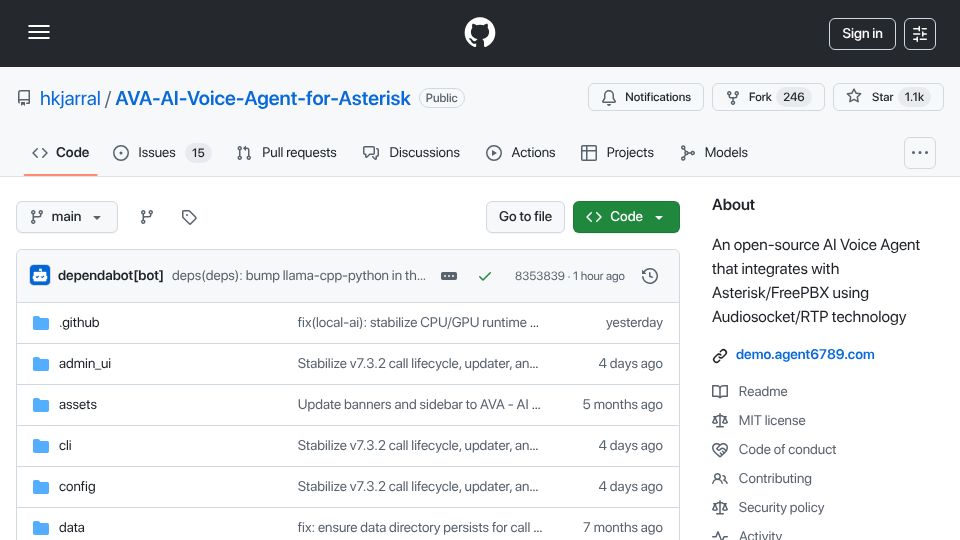960x540 pixels.
Task: Open the Security policy link
Action: pos(781,508)
